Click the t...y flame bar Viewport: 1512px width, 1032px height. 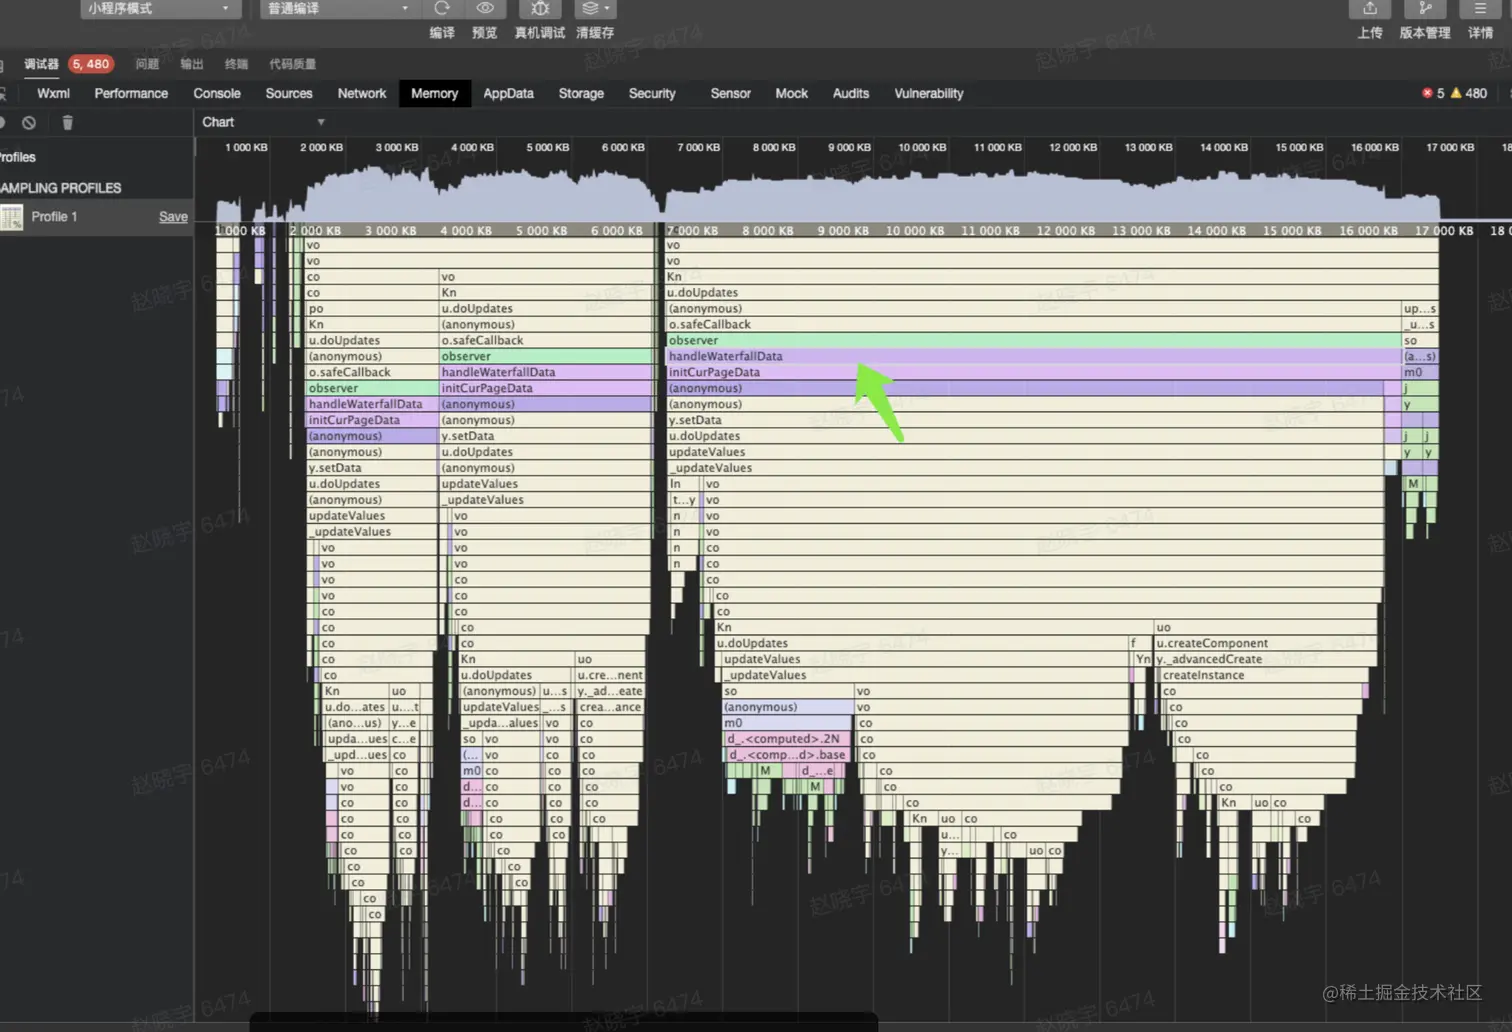point(684,500)
